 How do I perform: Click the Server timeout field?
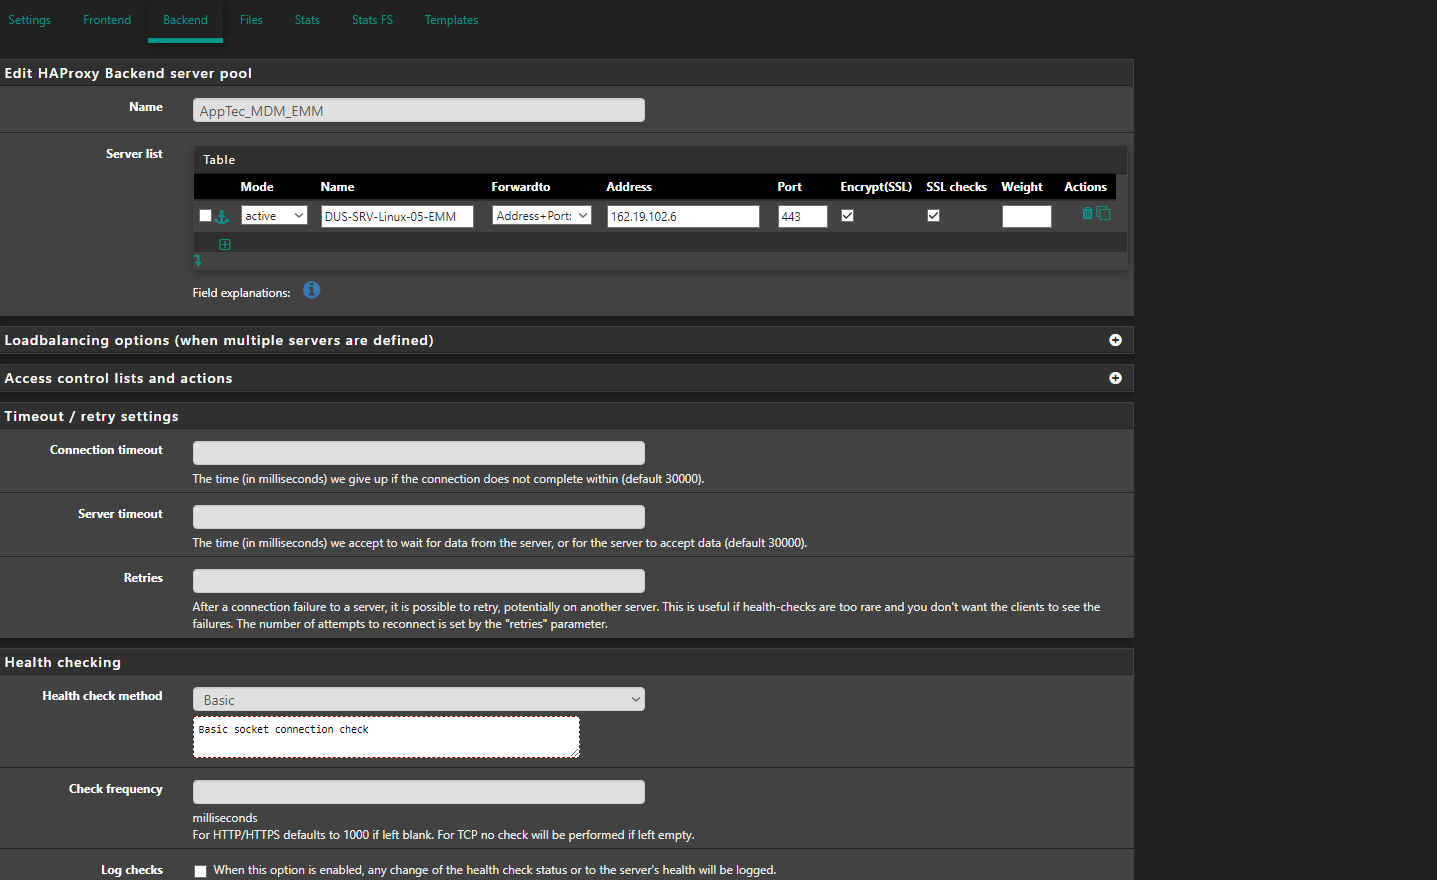[x=419, y=517]
